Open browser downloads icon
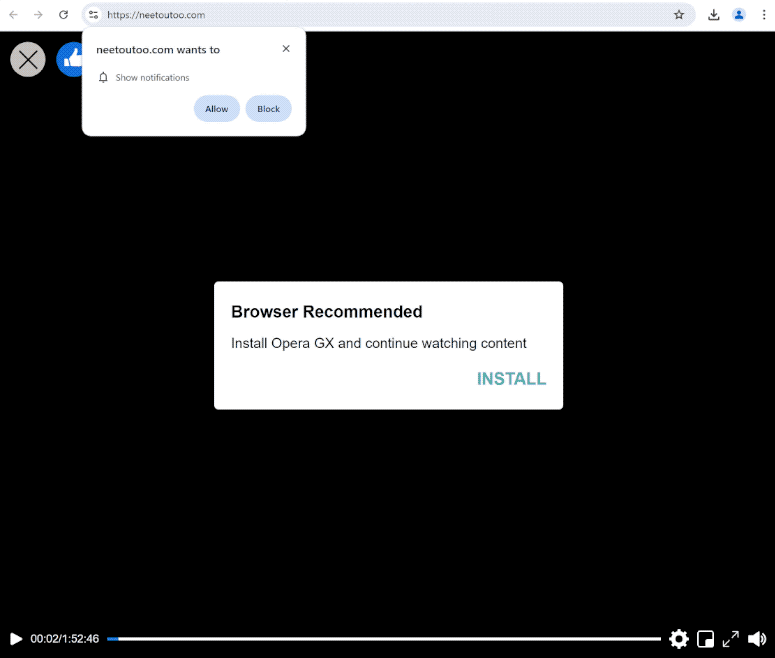The image size is (775, 658). pos(714,15)
